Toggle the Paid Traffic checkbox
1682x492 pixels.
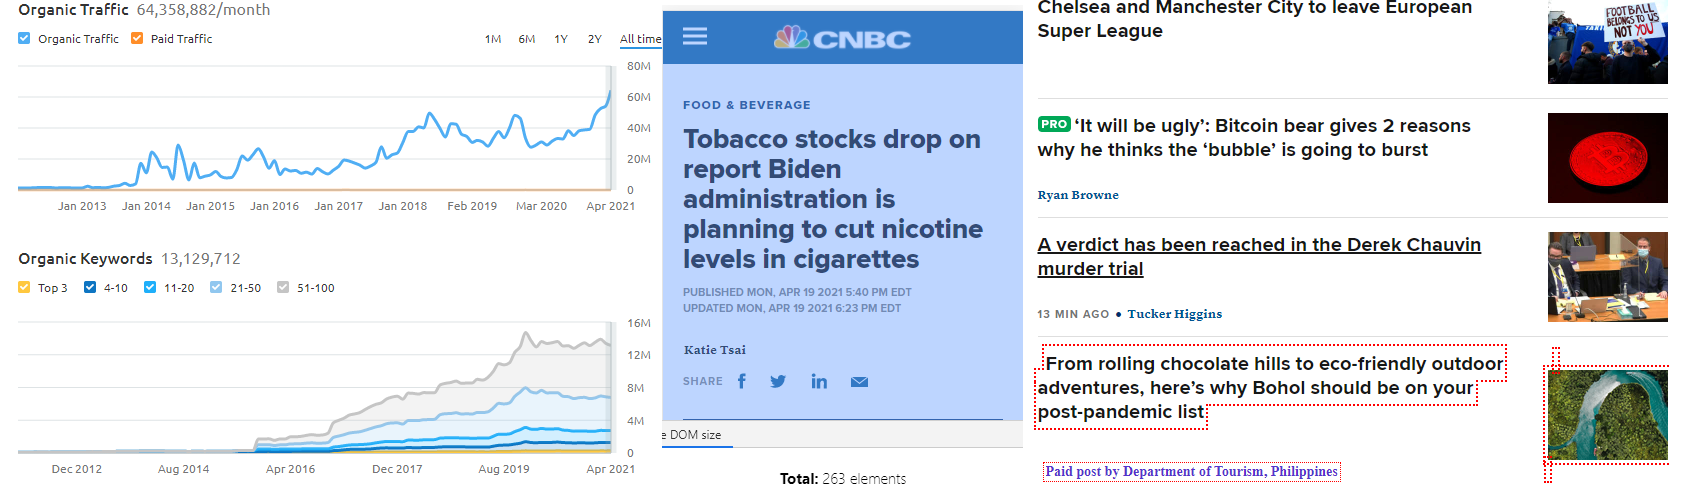[x=137, y=39]
